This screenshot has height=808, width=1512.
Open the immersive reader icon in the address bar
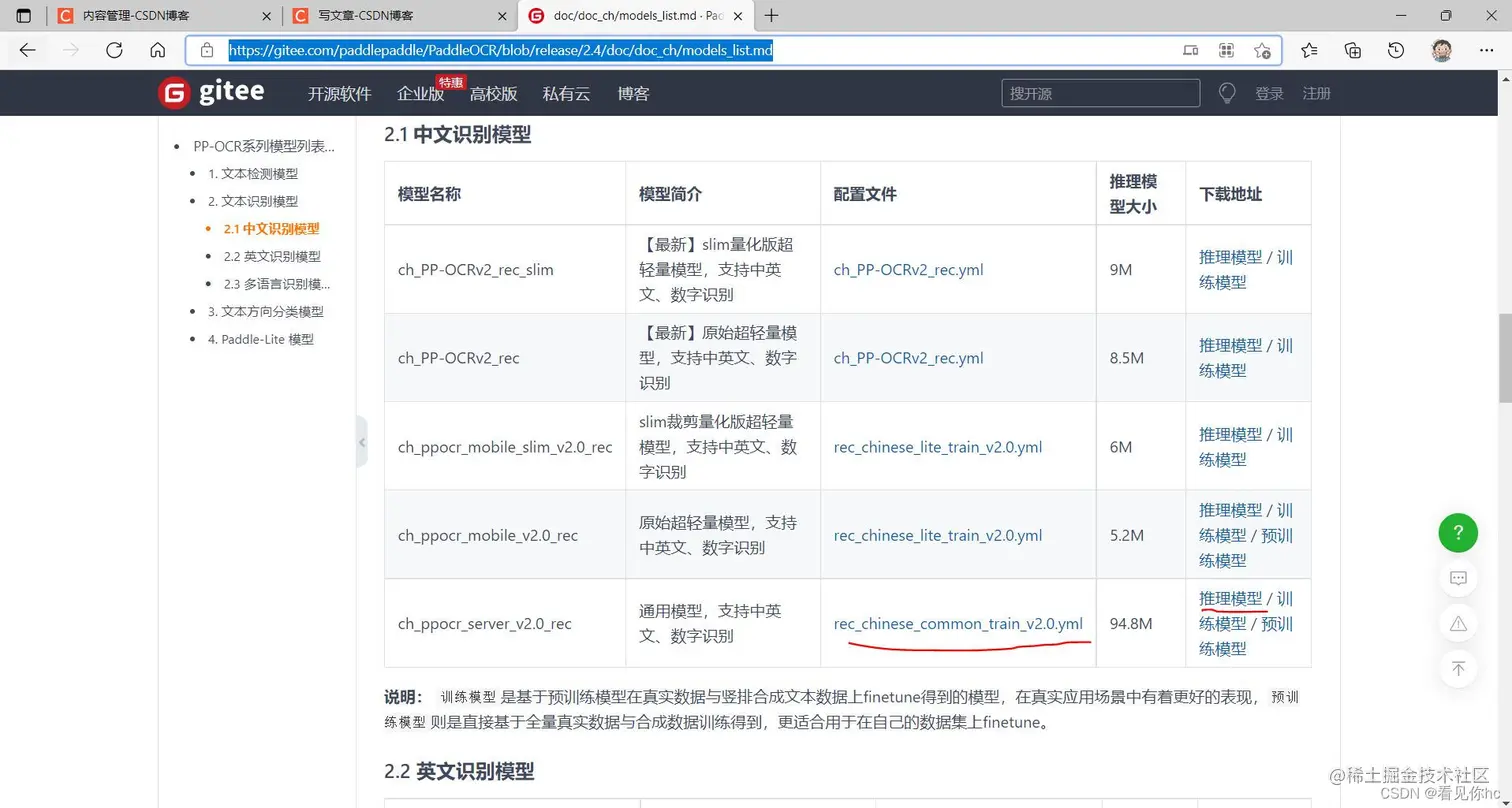tap(1190, 50)
